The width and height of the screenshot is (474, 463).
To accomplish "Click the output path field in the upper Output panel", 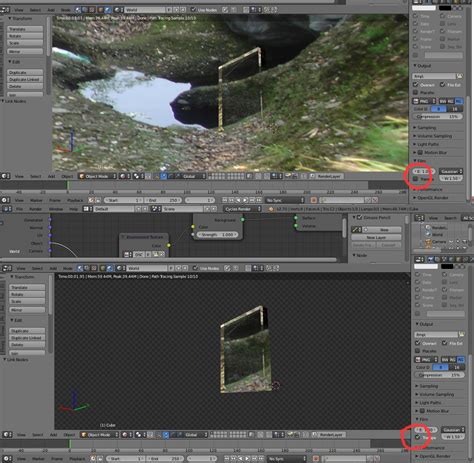I will pos(434,76).
